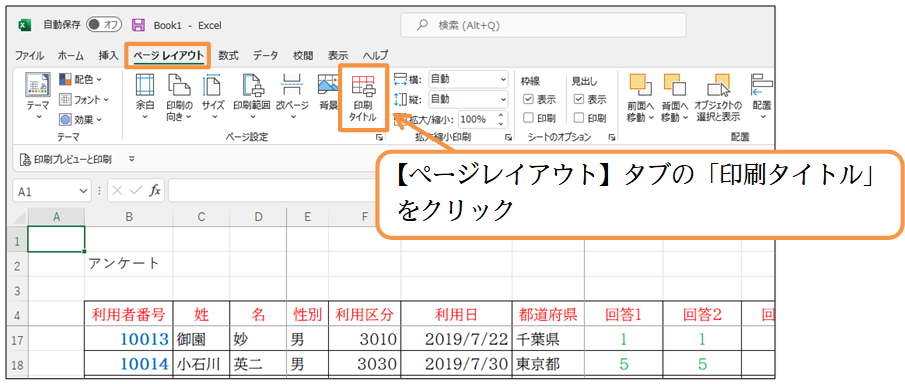Open the theme effects (効果) dropdown
The width and height of the screenshot is (905, 384).
(x=81, y=120)
